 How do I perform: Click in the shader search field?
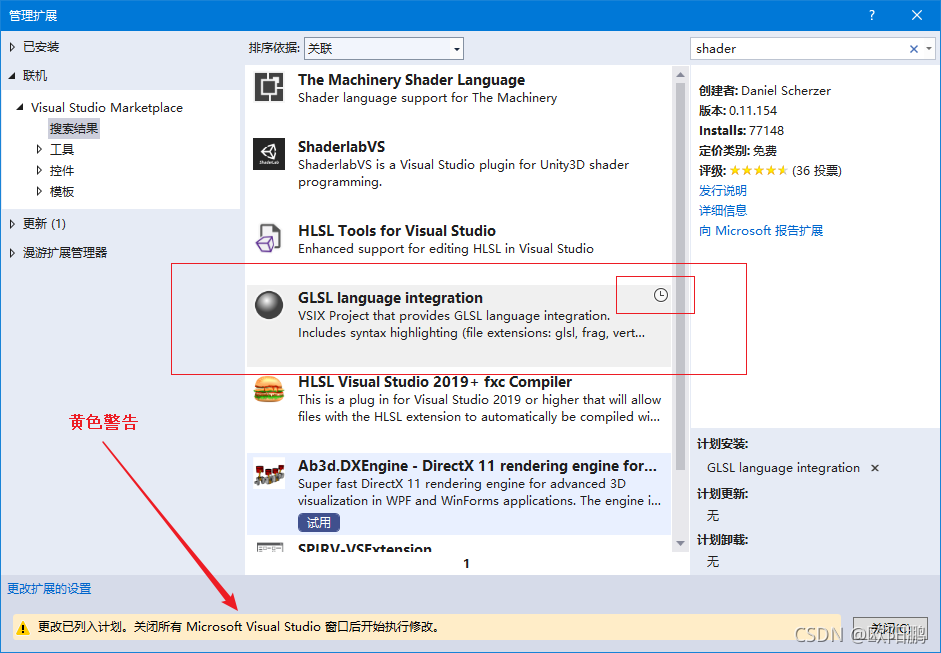[x=801, y=49]
